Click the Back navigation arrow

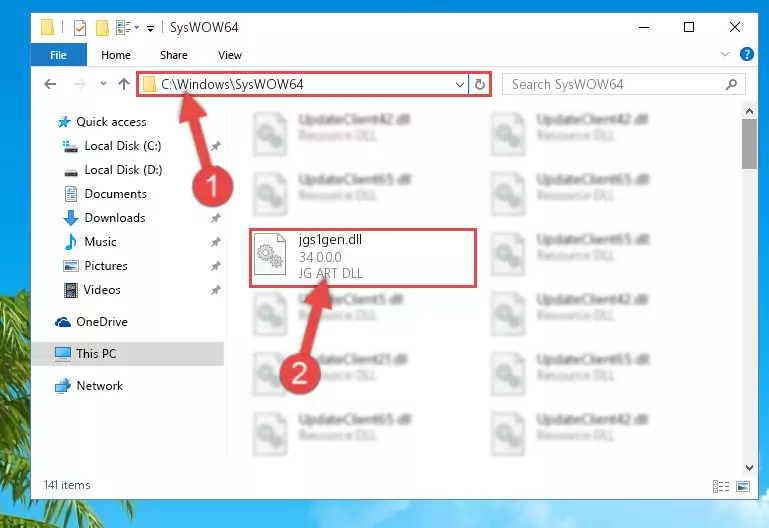point(50,84)
